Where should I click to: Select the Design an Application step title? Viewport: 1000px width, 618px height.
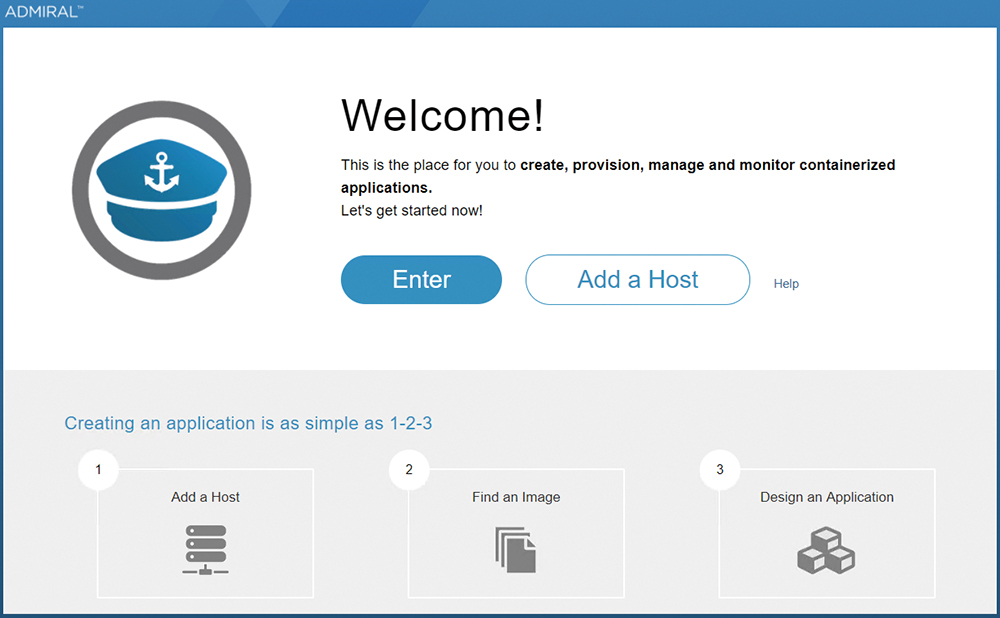827,497
